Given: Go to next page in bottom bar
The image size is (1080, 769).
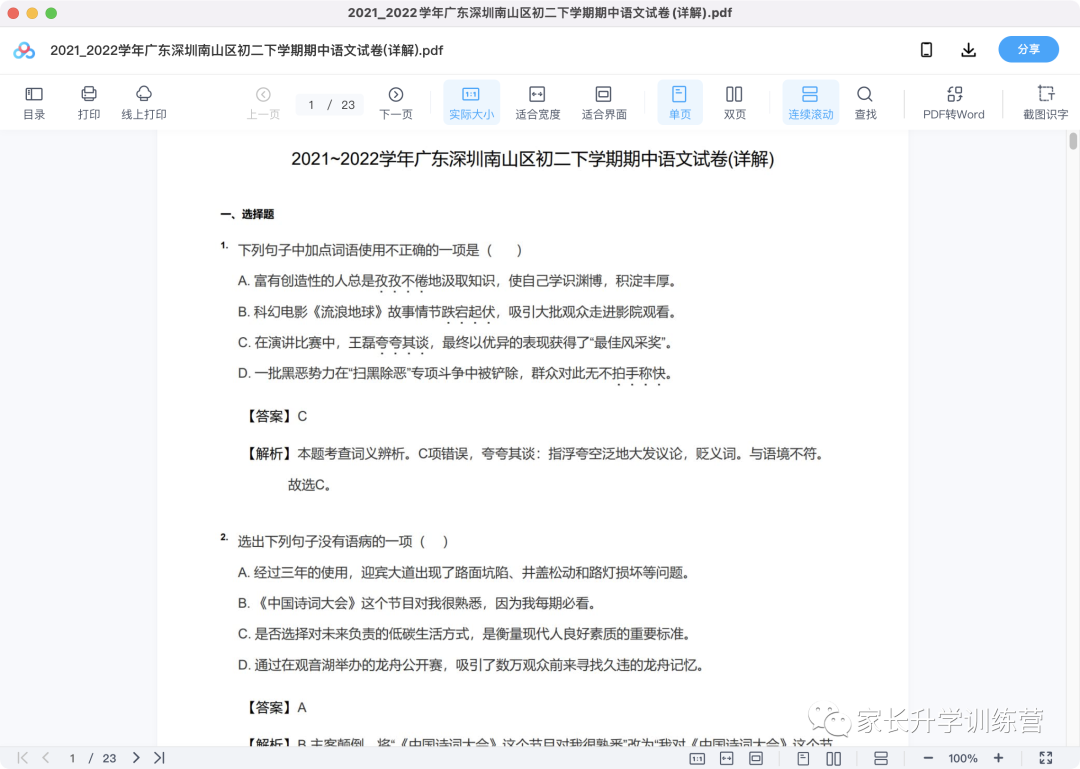Looking at the screenshot, I should pyautogui.click(x=136, y=758).
